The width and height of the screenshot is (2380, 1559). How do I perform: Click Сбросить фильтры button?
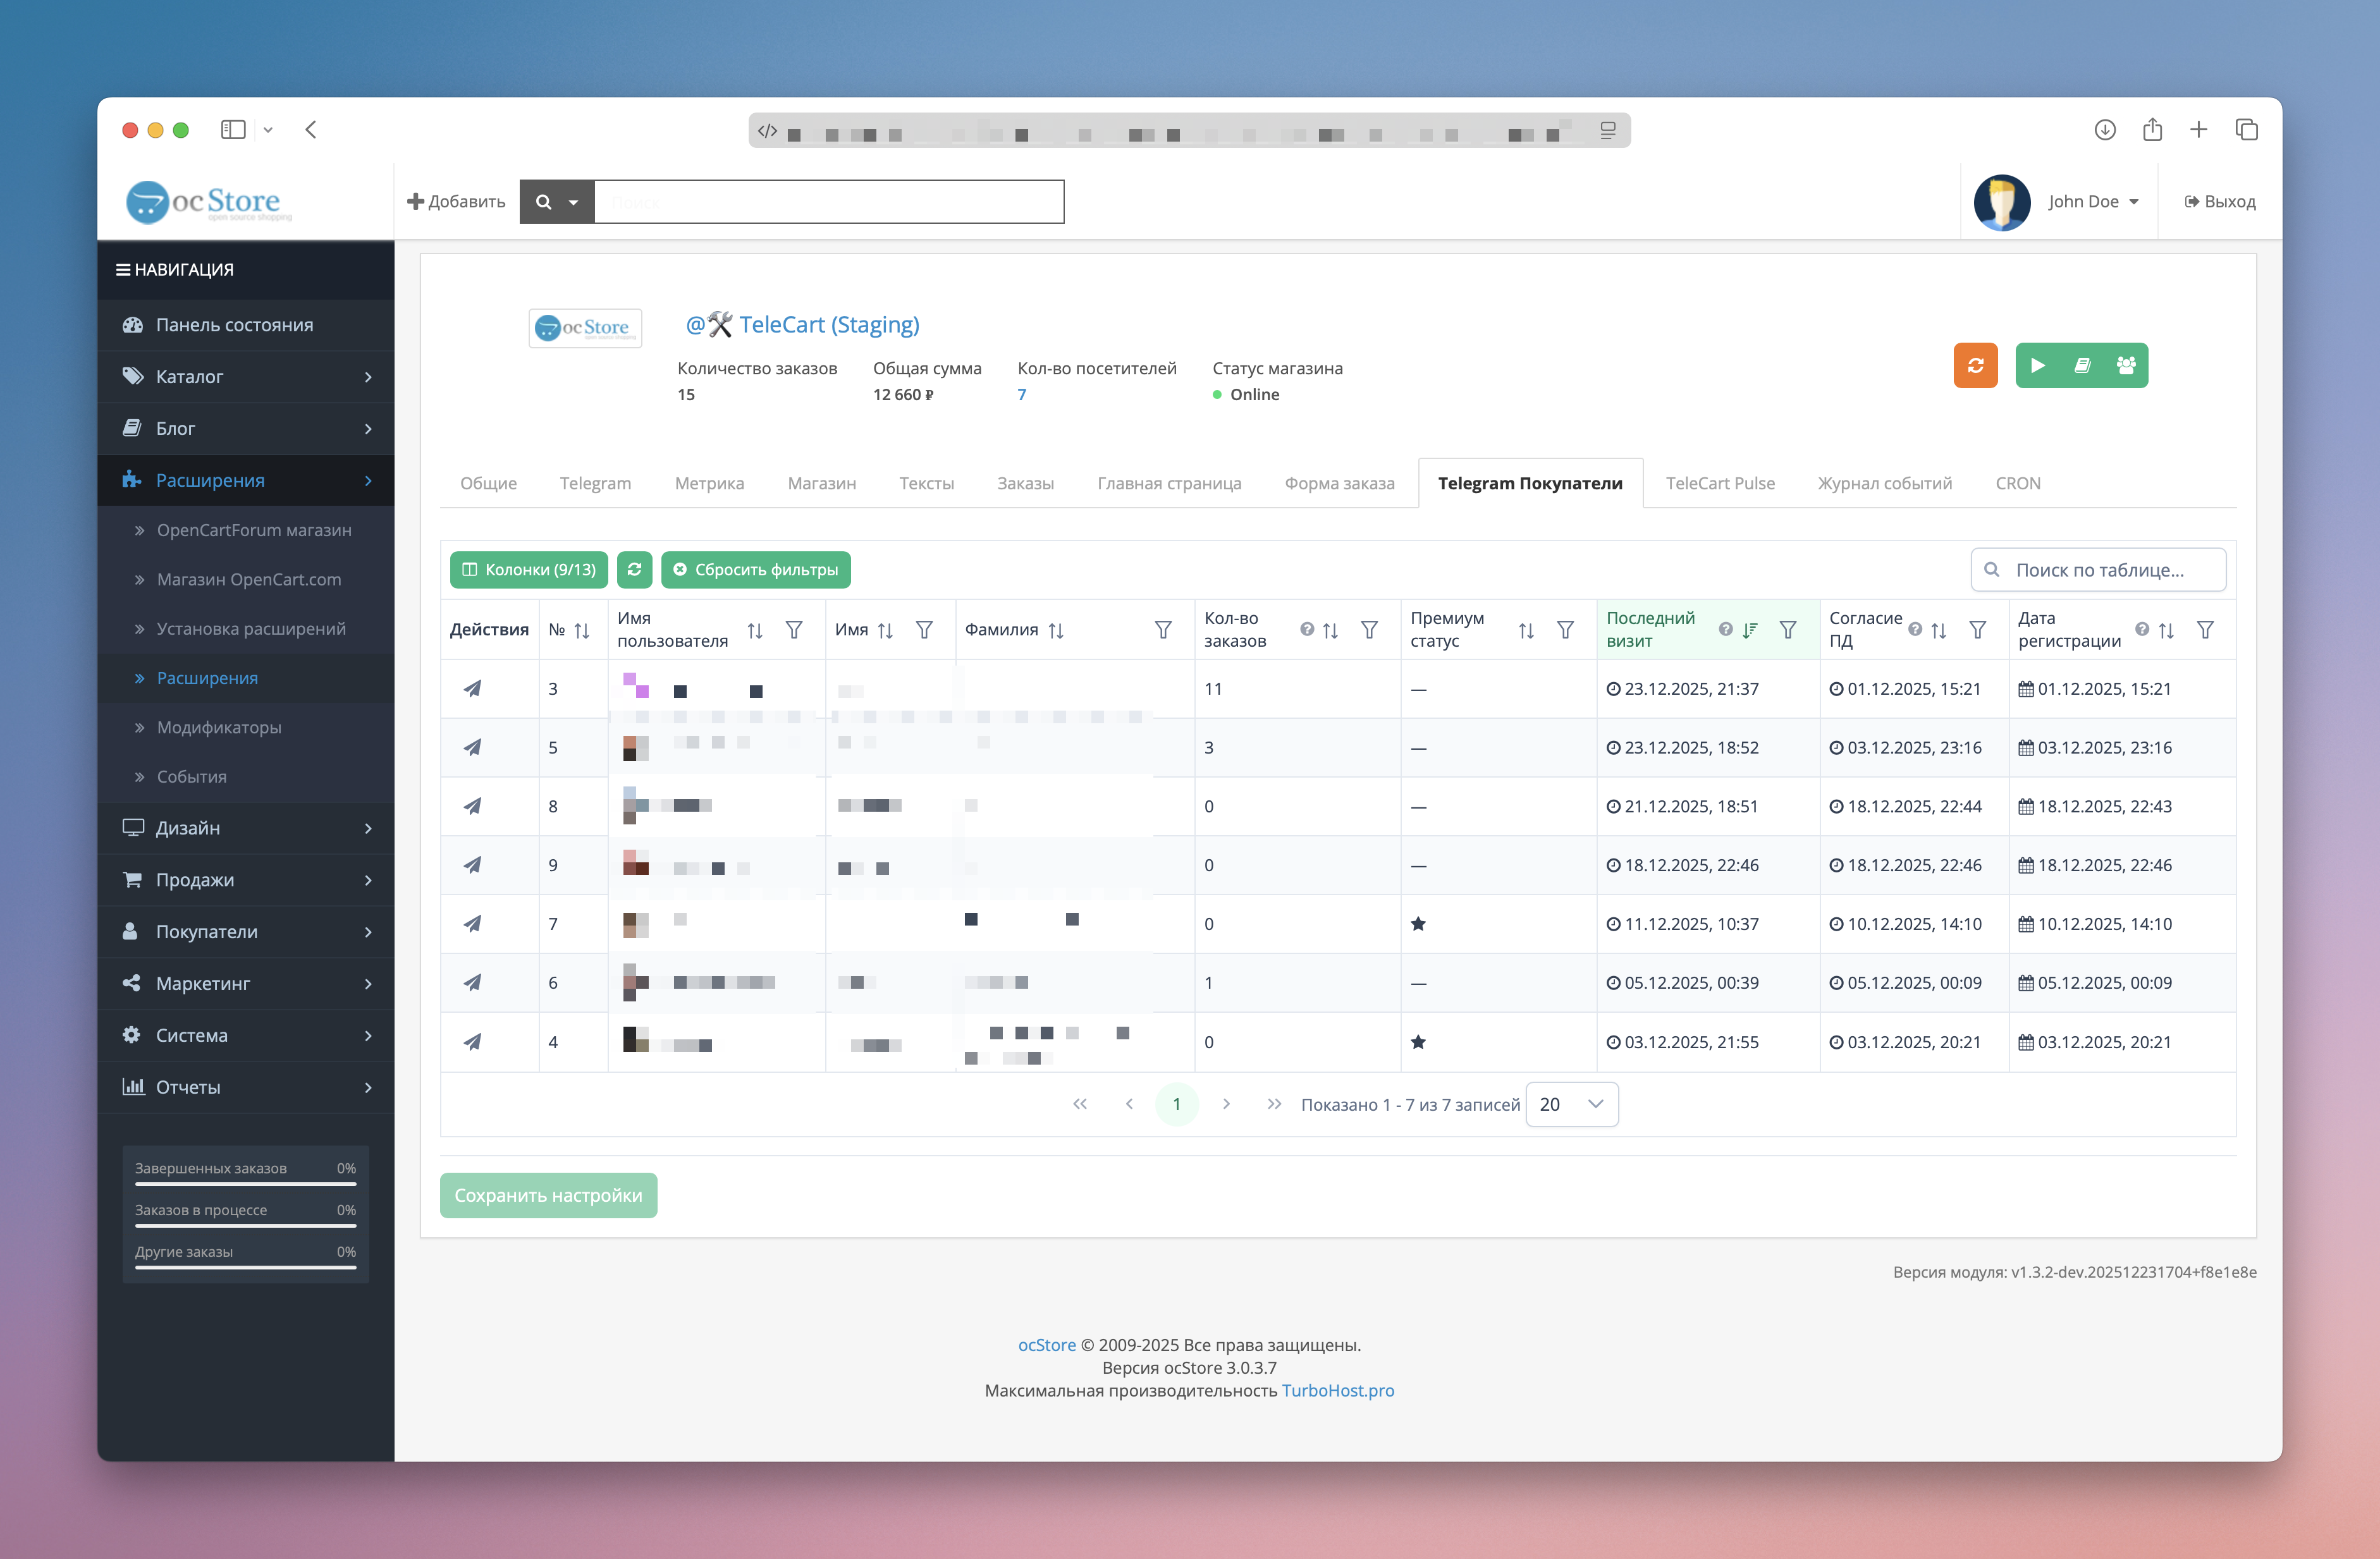pyautogui.click(x=755, y=569)
